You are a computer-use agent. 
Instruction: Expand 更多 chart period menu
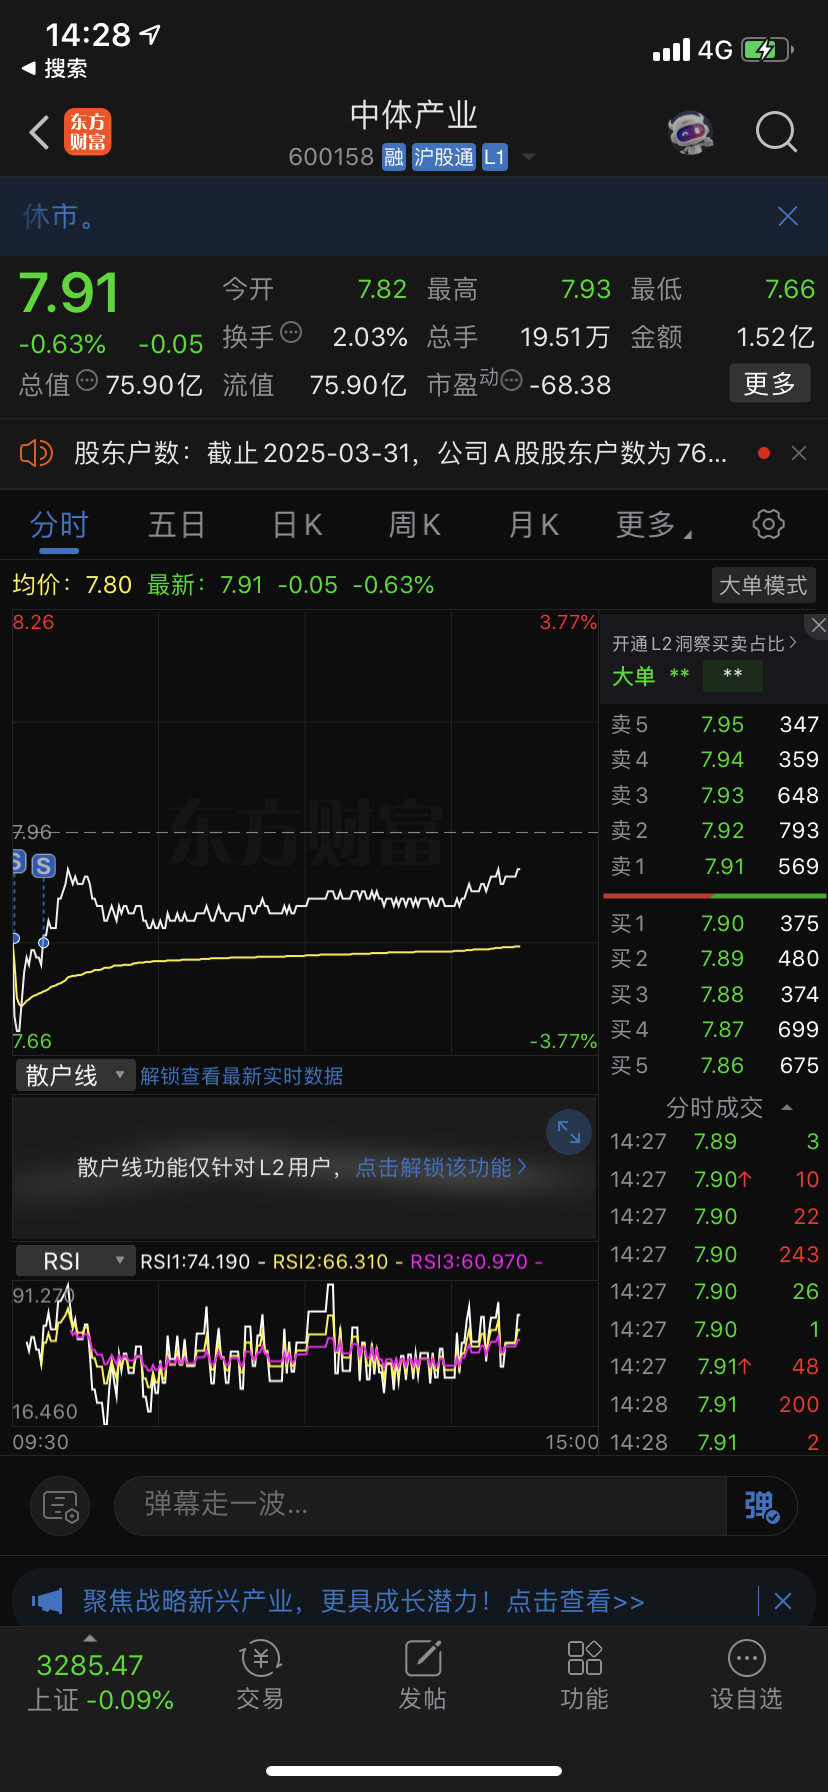click(x=654, y=524)
